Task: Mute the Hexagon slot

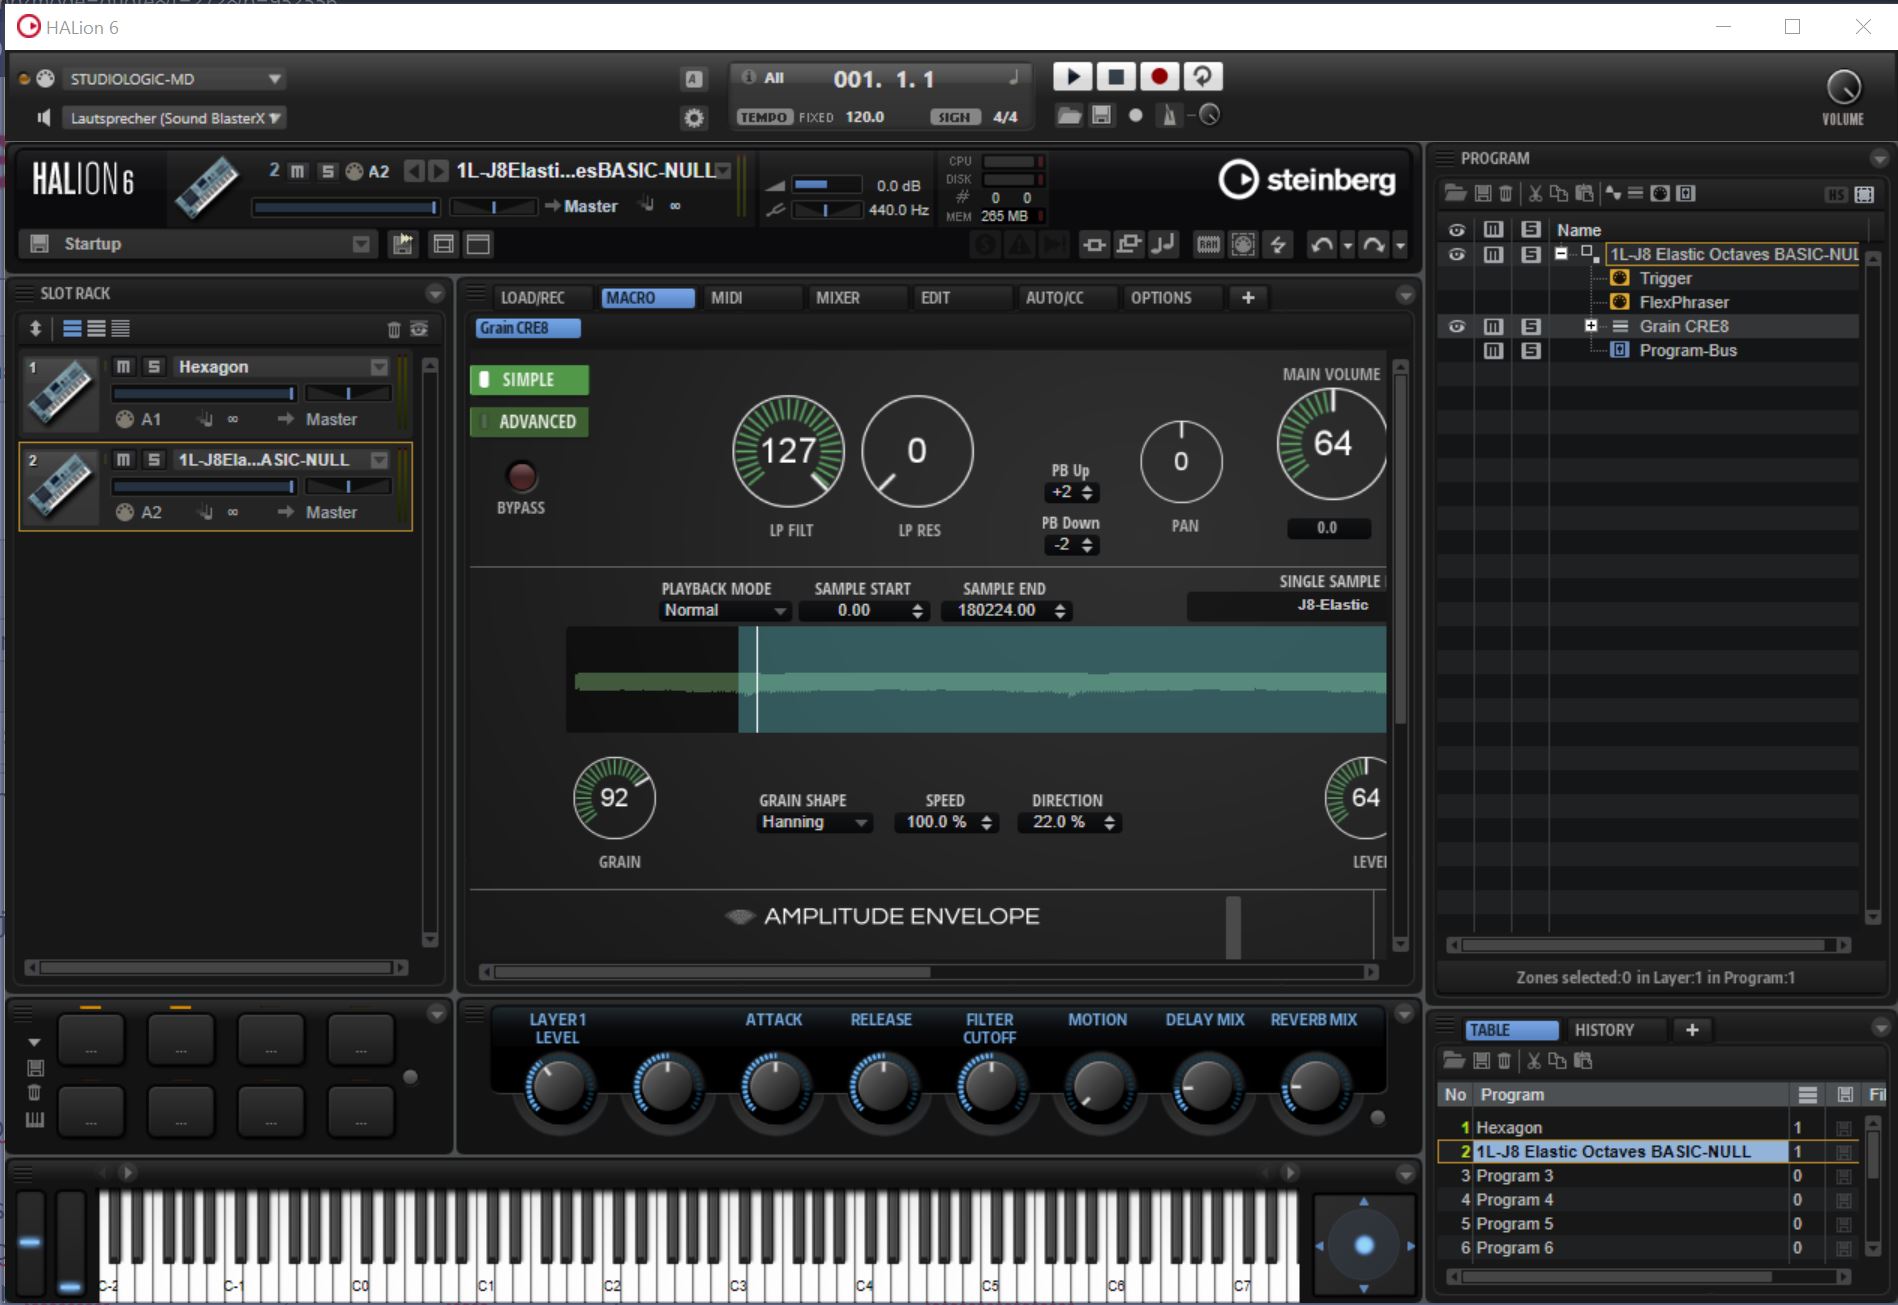Action: [123, 367]
